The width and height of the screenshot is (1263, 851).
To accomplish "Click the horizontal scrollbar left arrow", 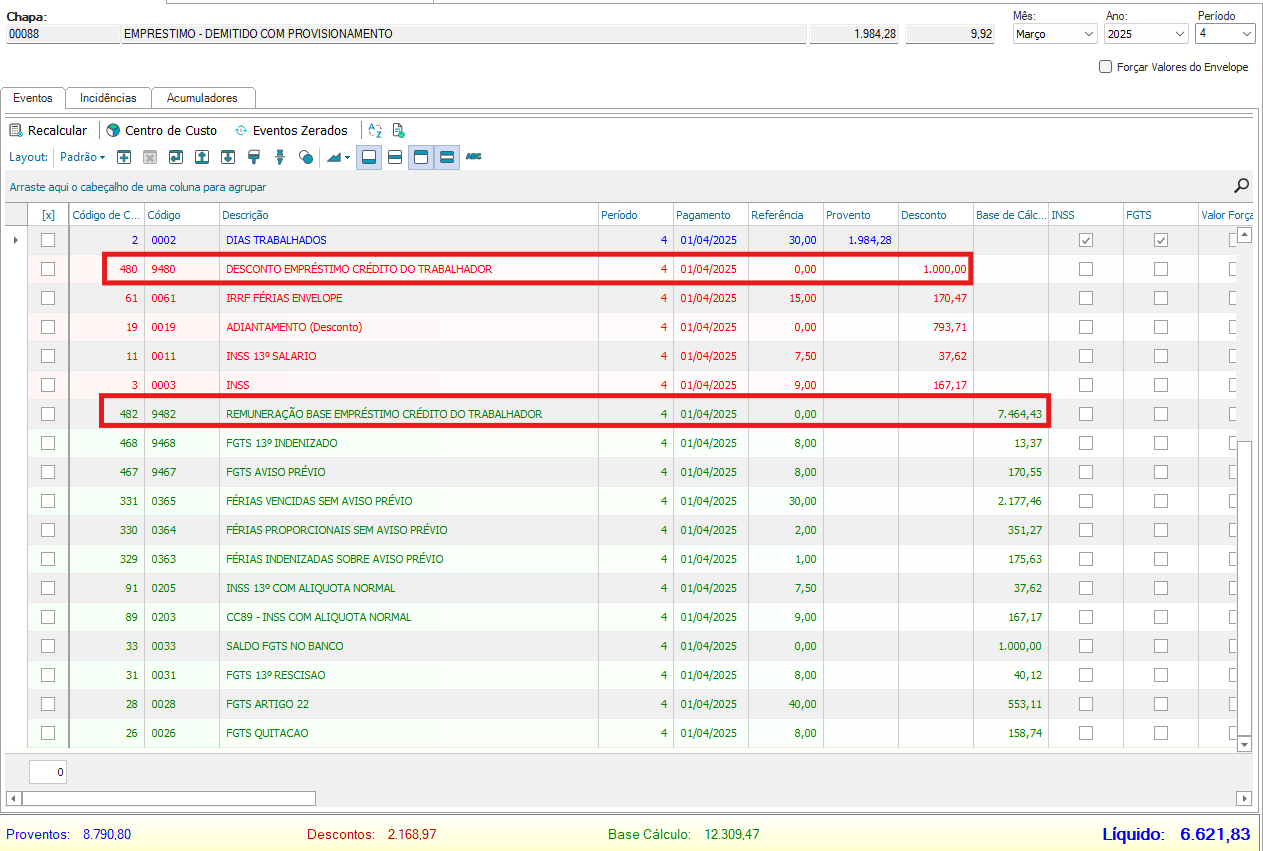I will tap(13, 798).
